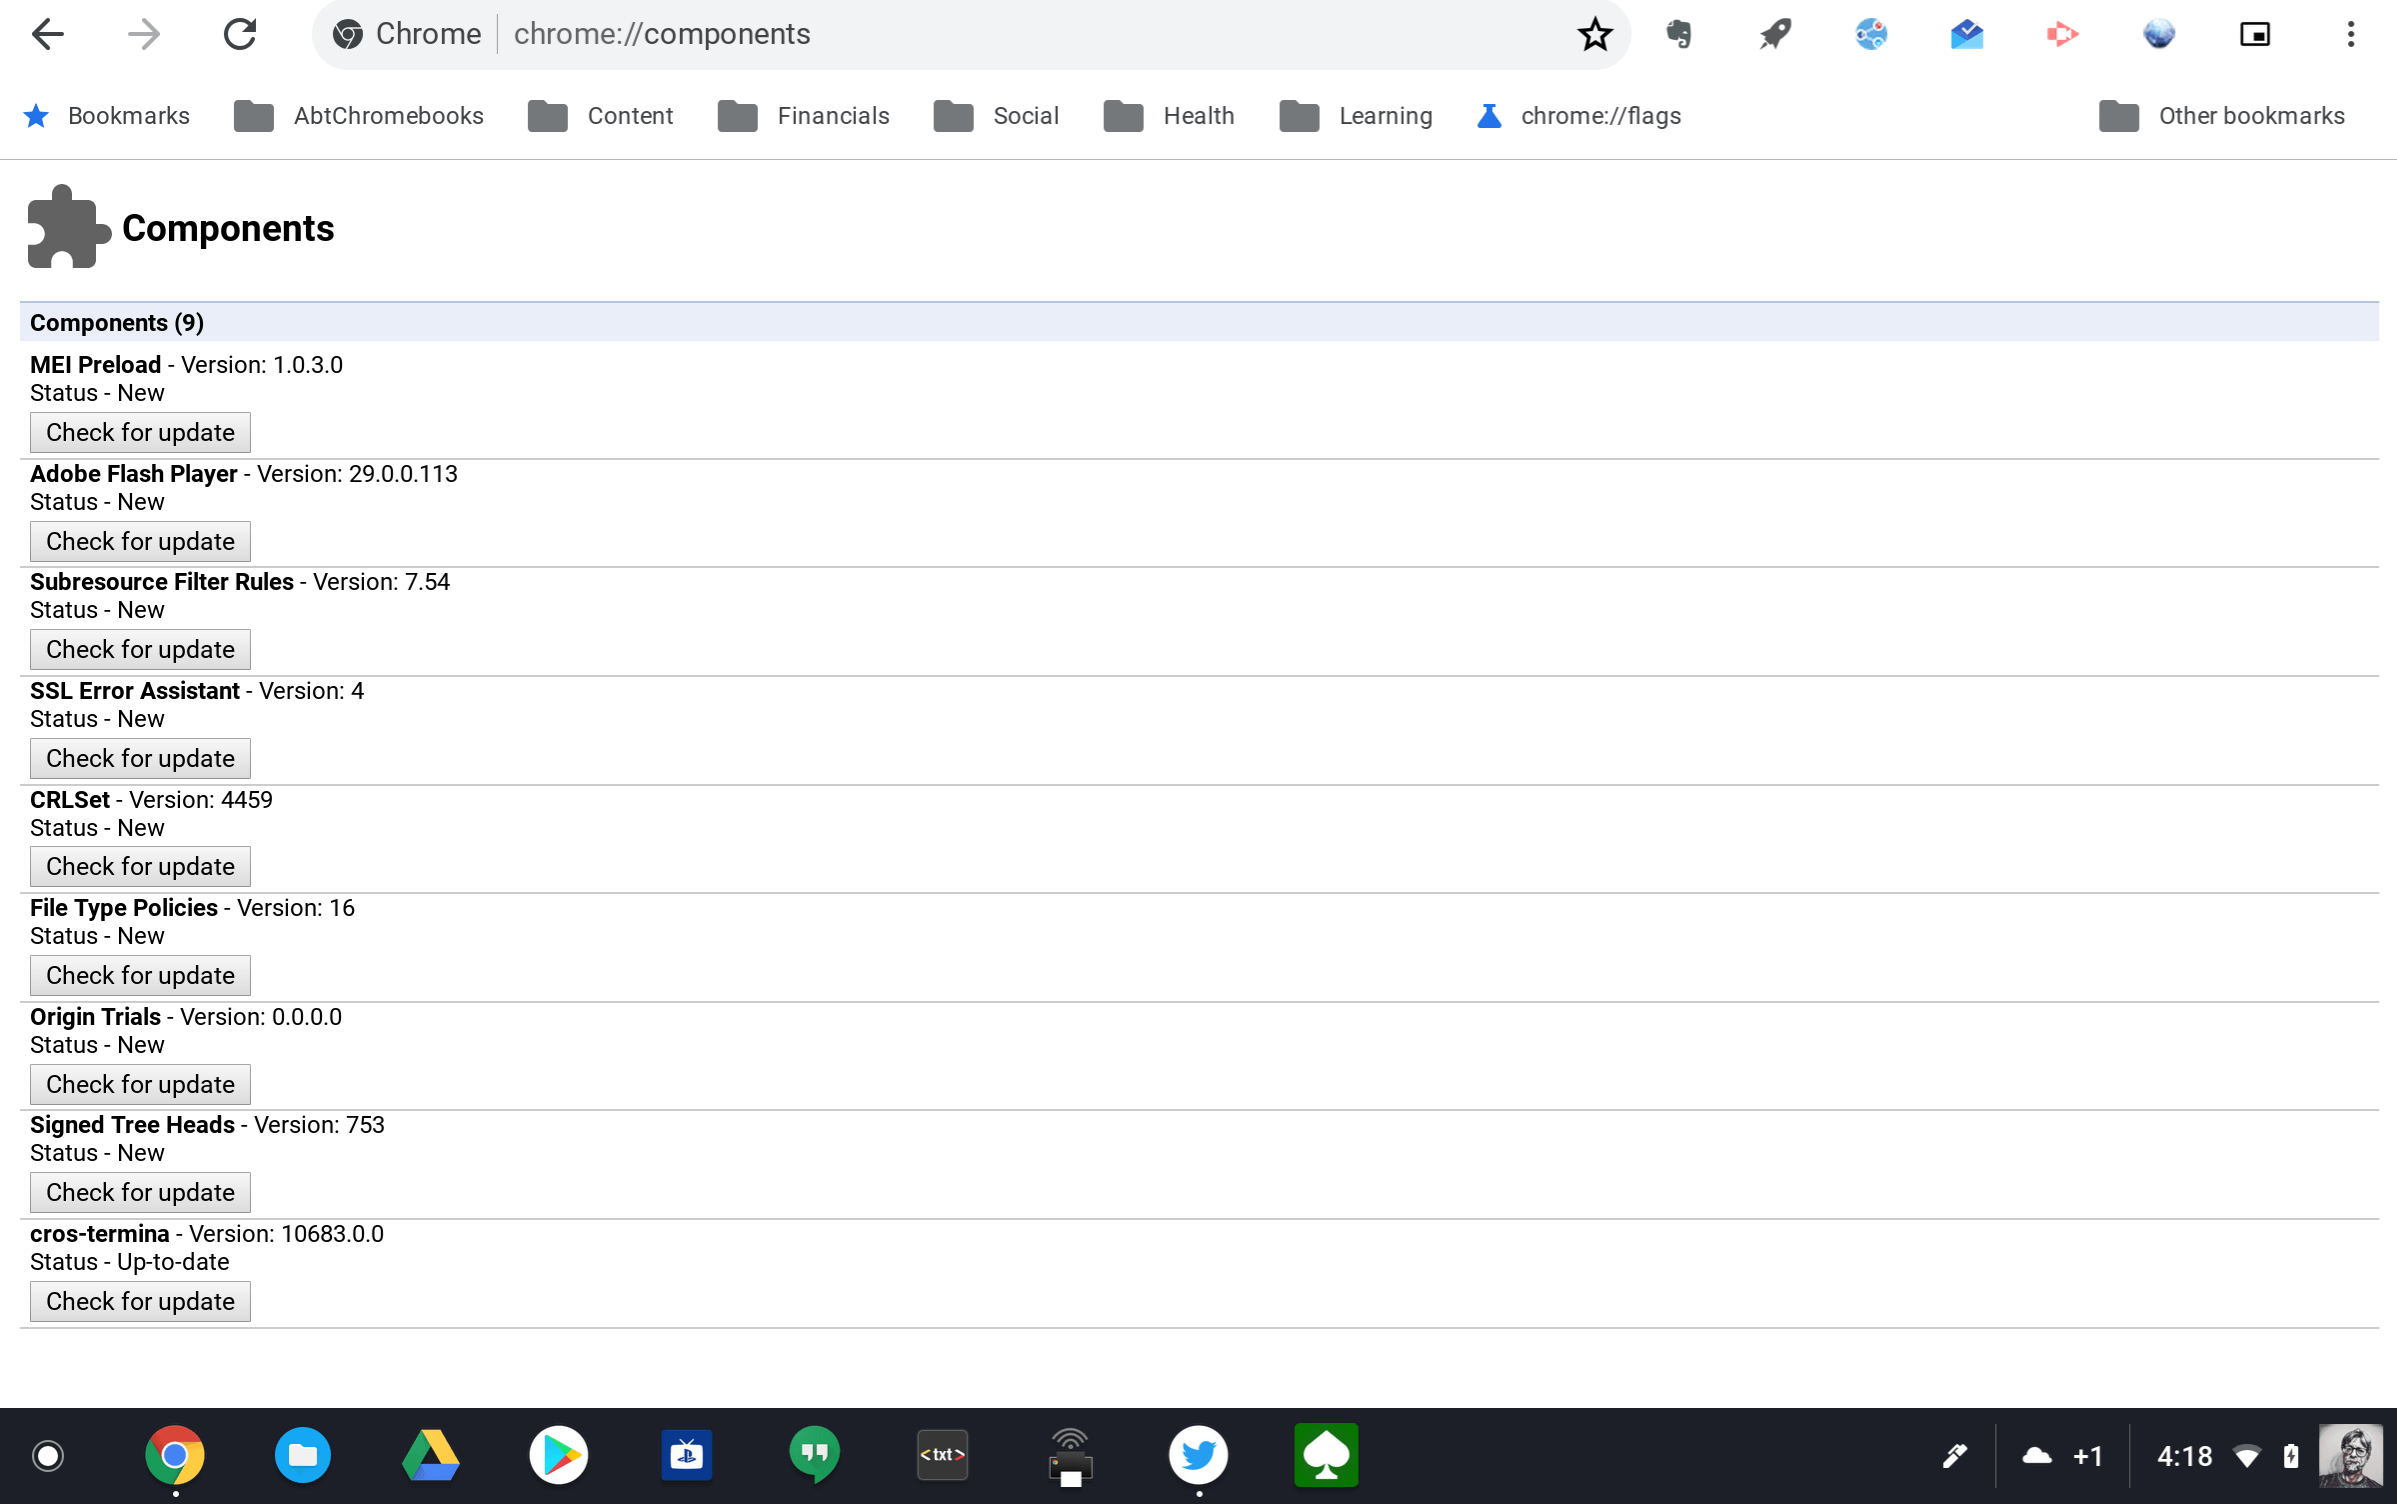This screenshot has width=2397, height=1504.
Task: Open Chrome from the shelf
Action: point(175,1455)
